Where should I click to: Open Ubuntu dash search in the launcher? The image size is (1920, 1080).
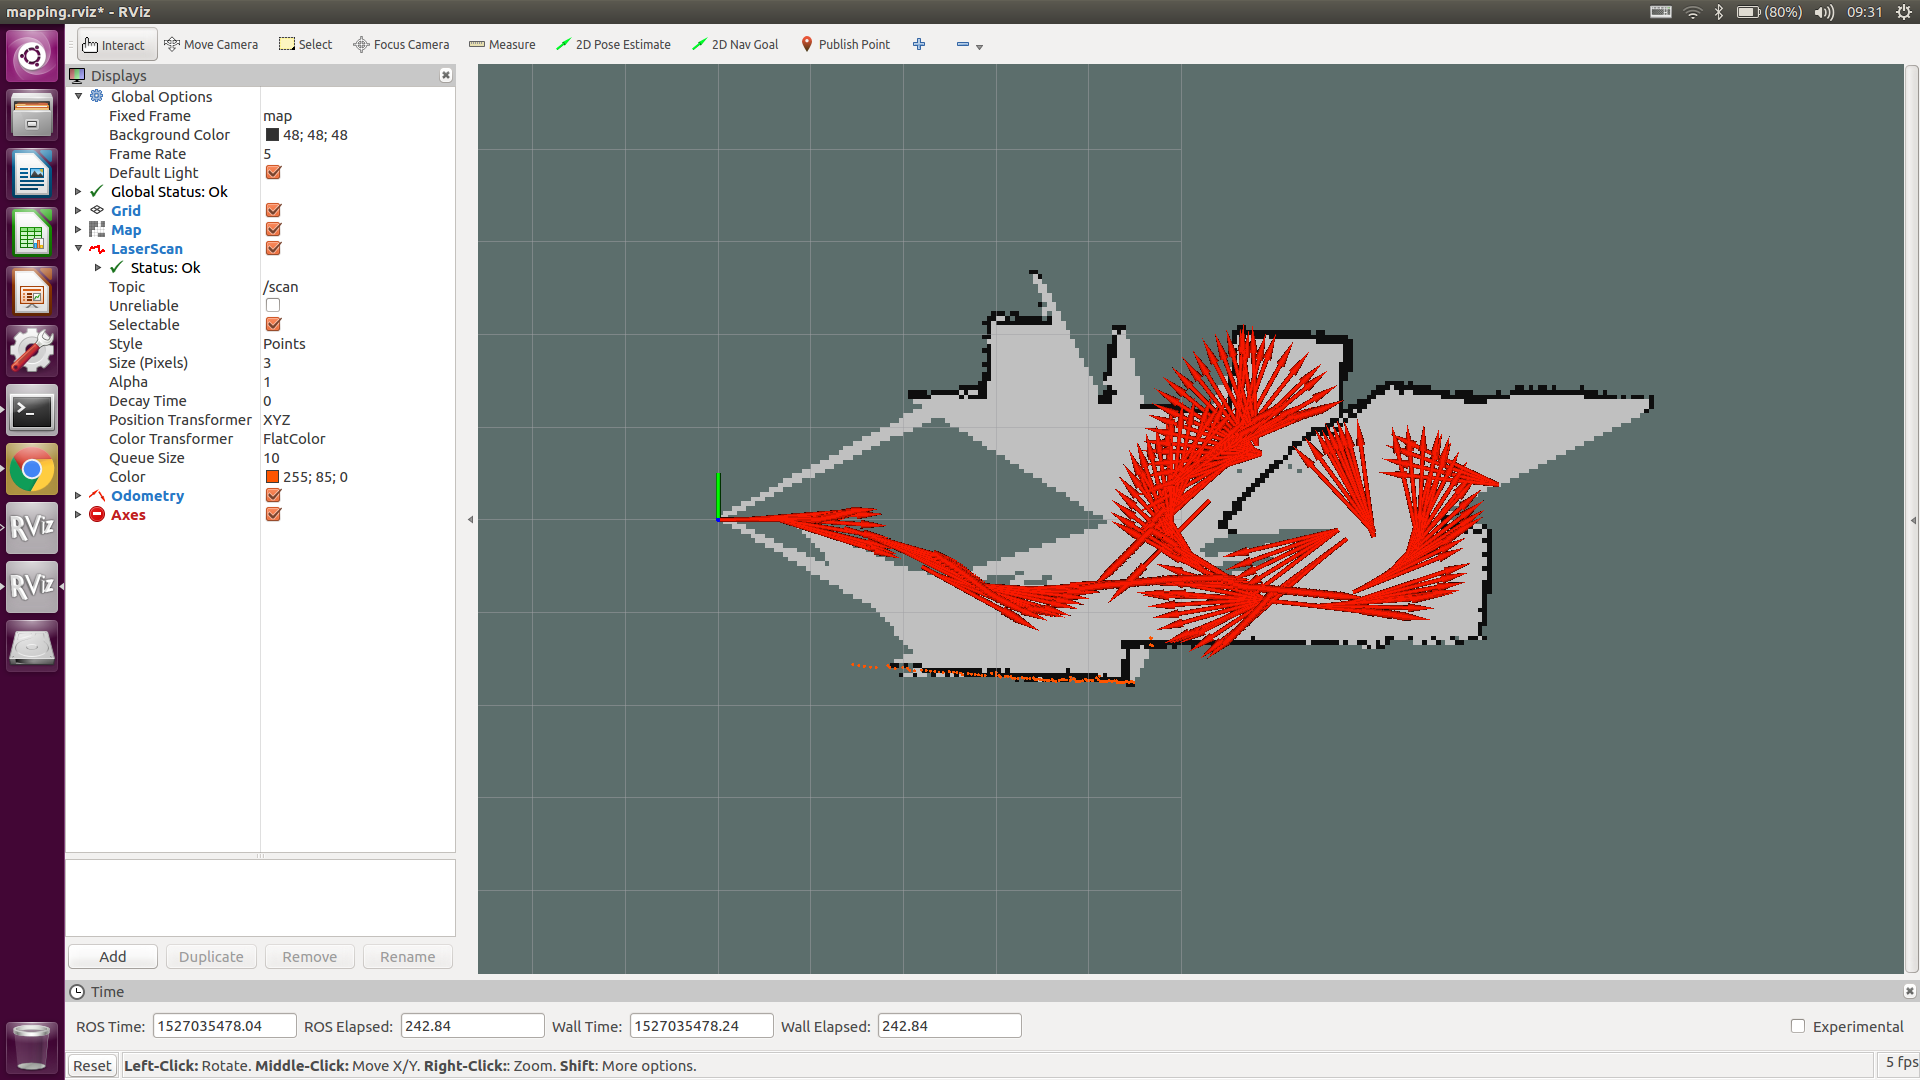(x=32, y=55)
